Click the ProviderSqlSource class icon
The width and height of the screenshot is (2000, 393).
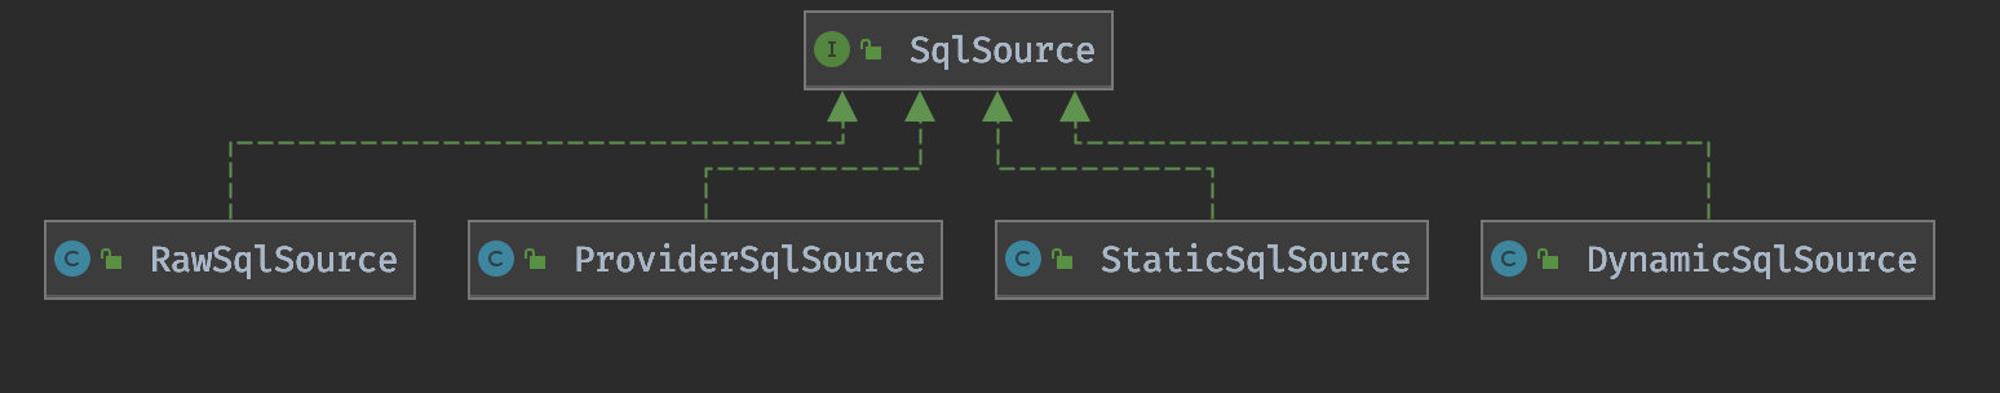click(x=496, y=259)
